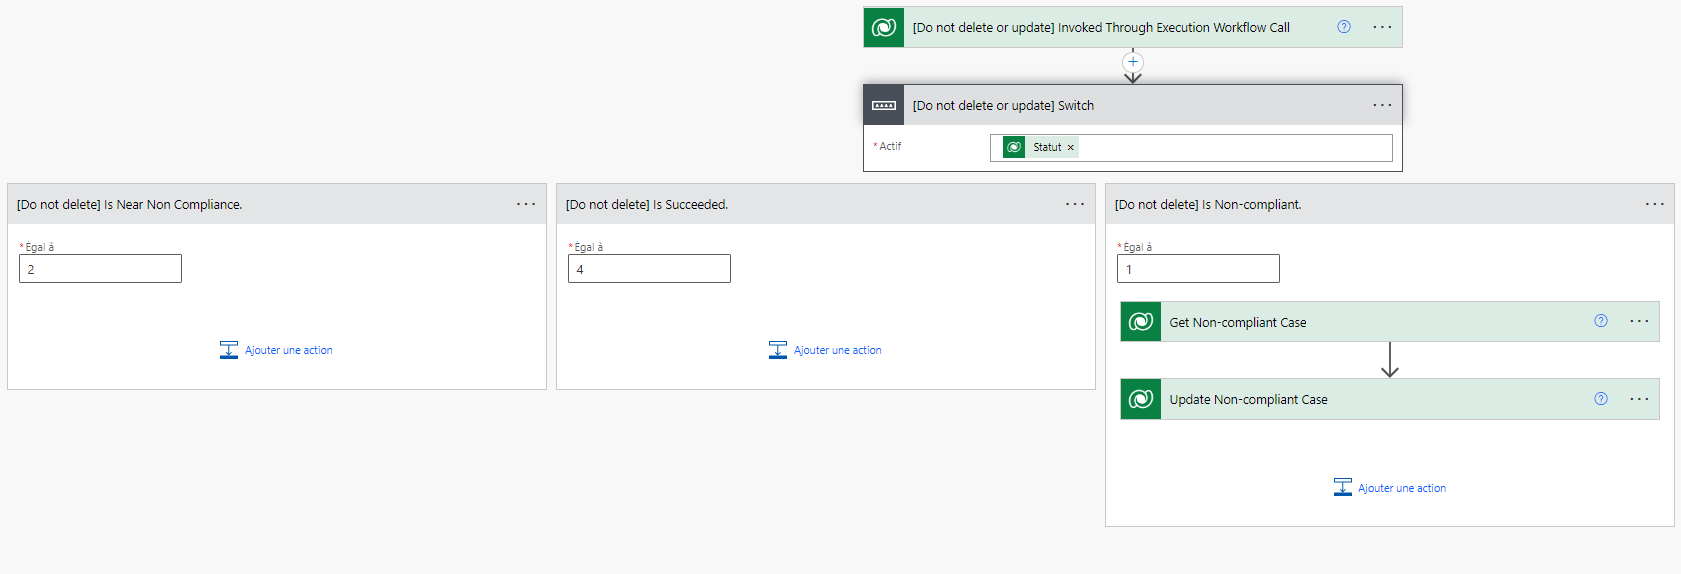Screen dimensions: 1681x574
Task: Open ellipsis menu for Get Non-compliant Case
Action: point(1639,321)
